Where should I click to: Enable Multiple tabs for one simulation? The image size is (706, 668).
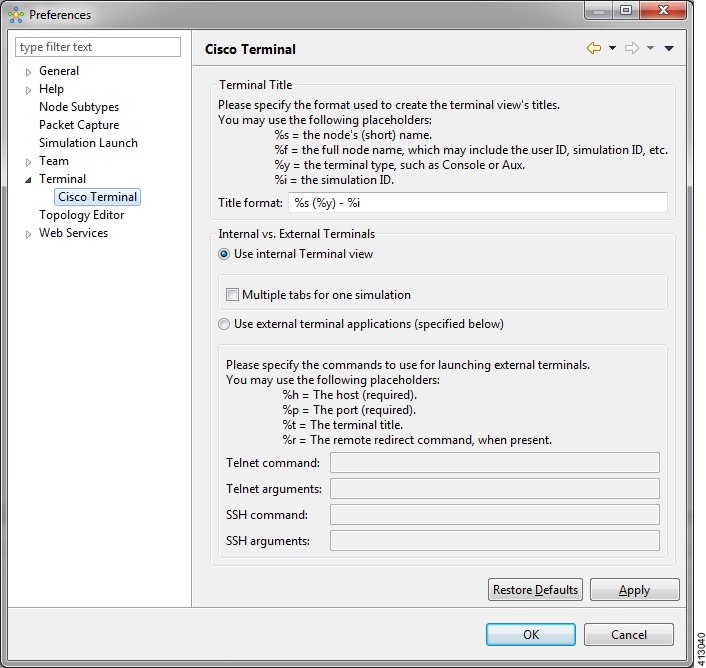coord(232,295)
